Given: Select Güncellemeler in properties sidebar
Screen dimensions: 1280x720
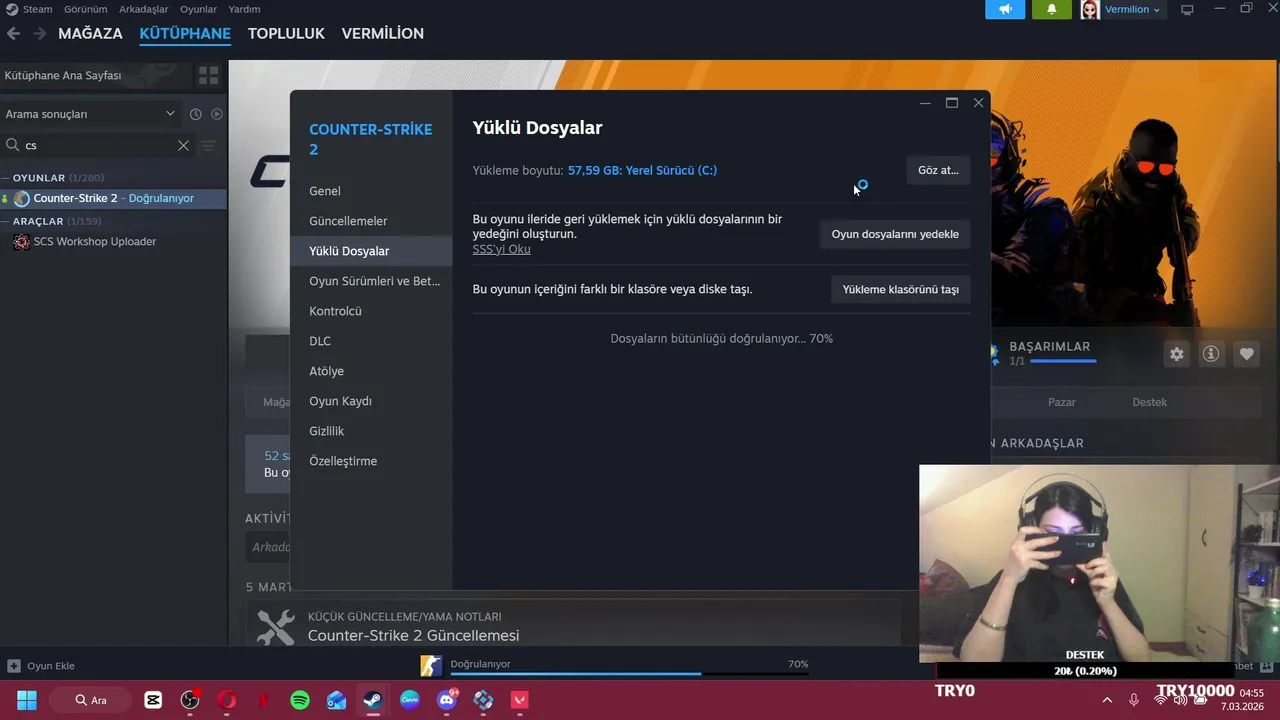Looking at the screenshot, I should pos(371,221).
